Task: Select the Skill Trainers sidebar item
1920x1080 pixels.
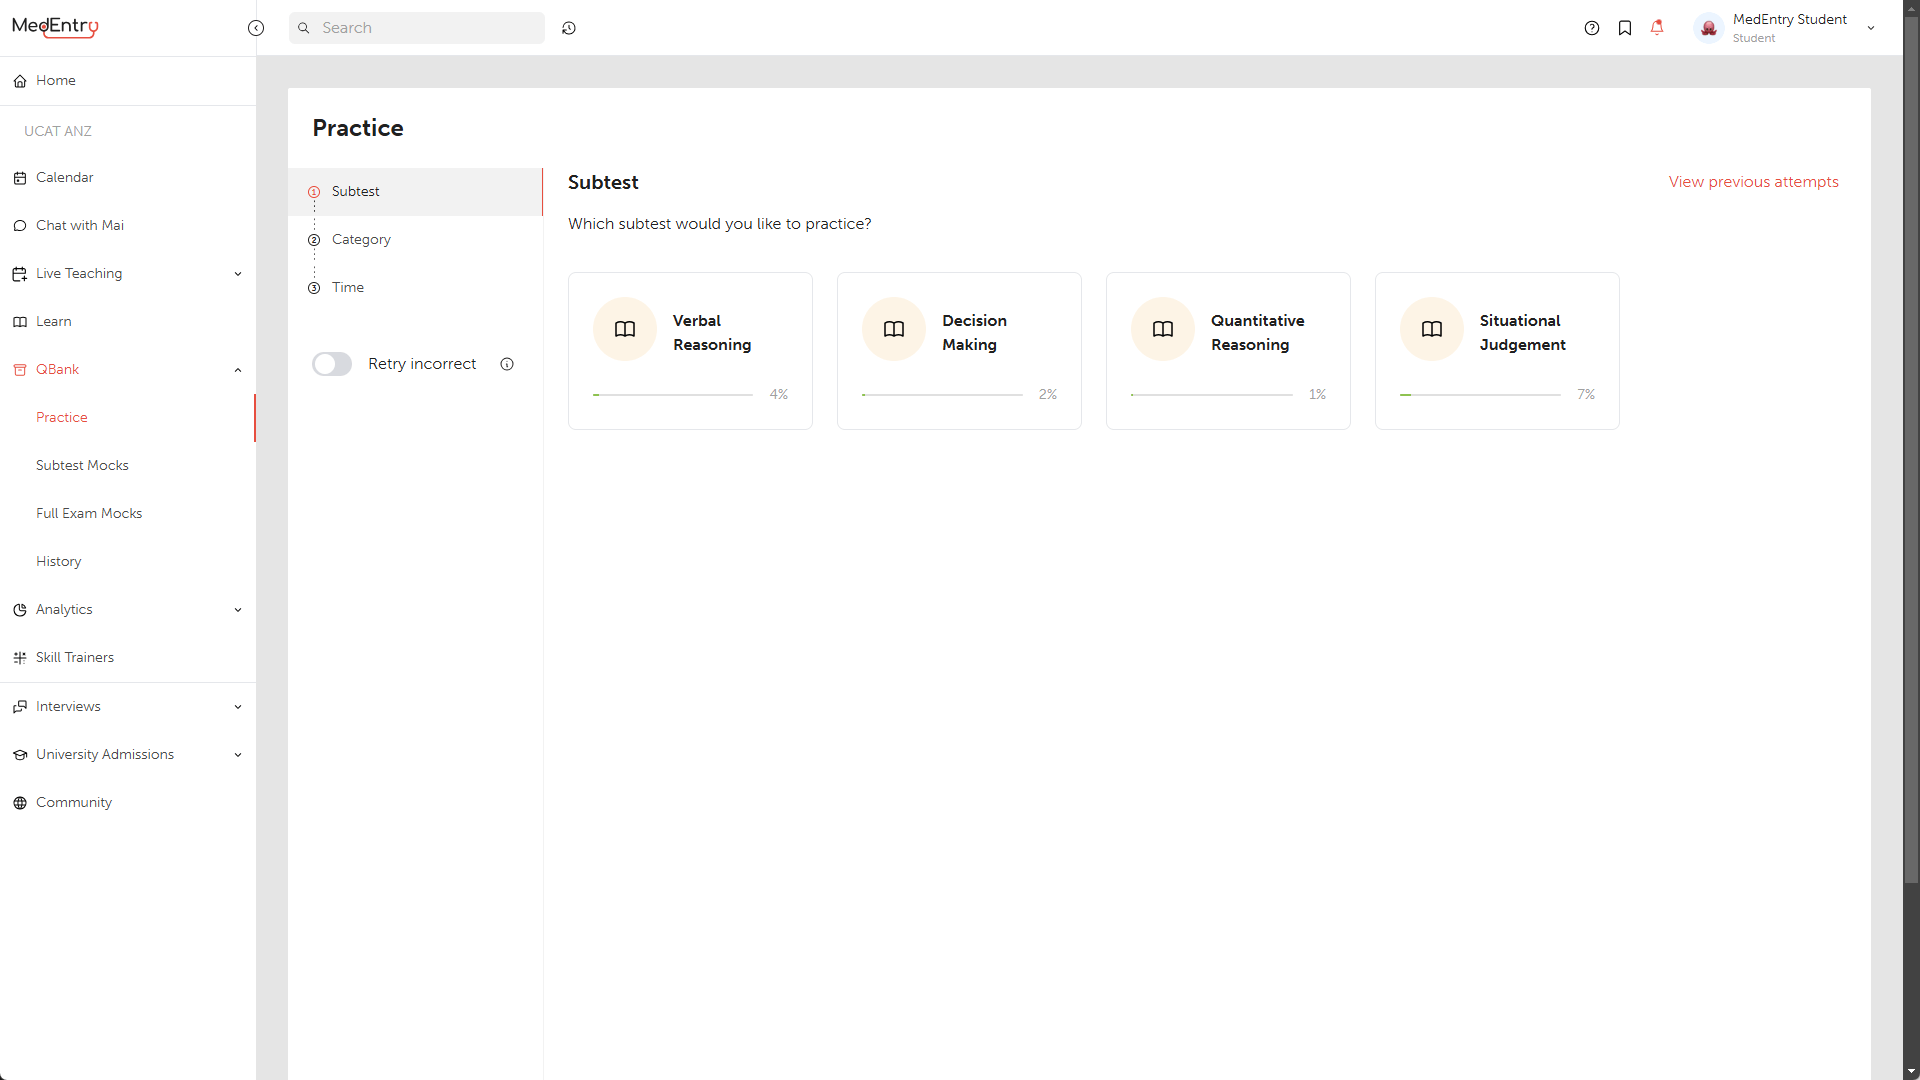Action: click(x=74, y=657)
